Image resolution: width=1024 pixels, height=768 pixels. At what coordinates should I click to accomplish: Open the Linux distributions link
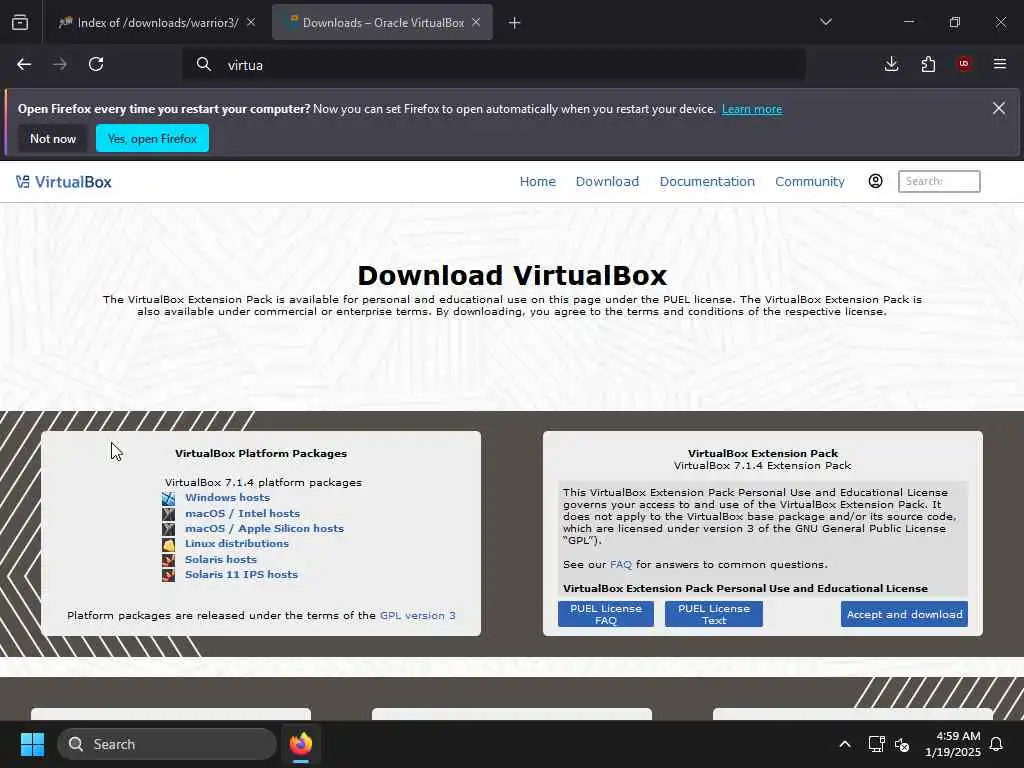(x=236, y=543)
